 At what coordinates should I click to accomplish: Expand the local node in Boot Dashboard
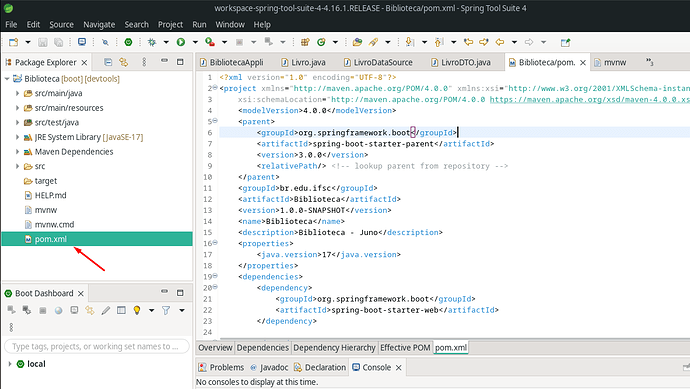tap(10, 364)
